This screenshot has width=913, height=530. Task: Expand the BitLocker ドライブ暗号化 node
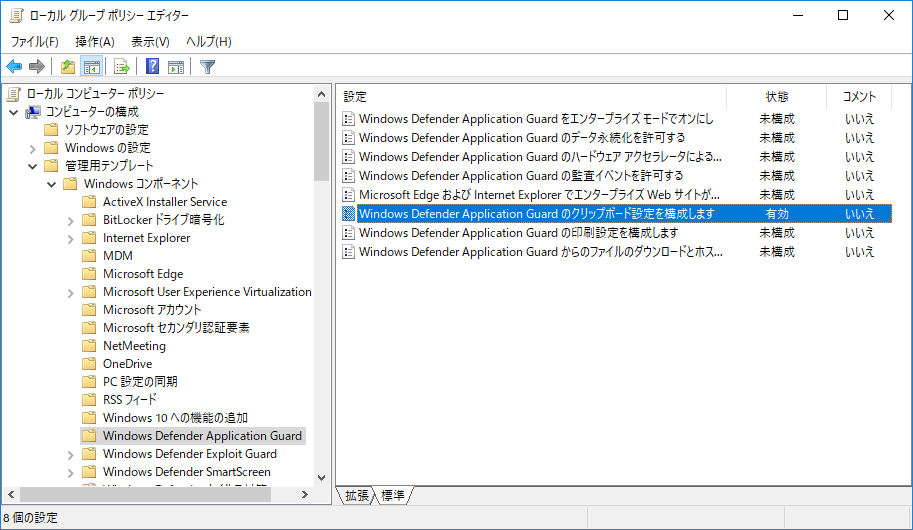(x=70, y=221)
